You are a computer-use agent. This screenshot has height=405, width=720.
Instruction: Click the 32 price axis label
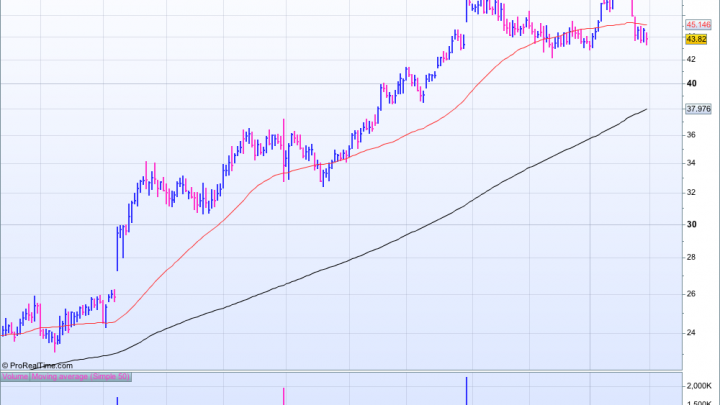691,192
